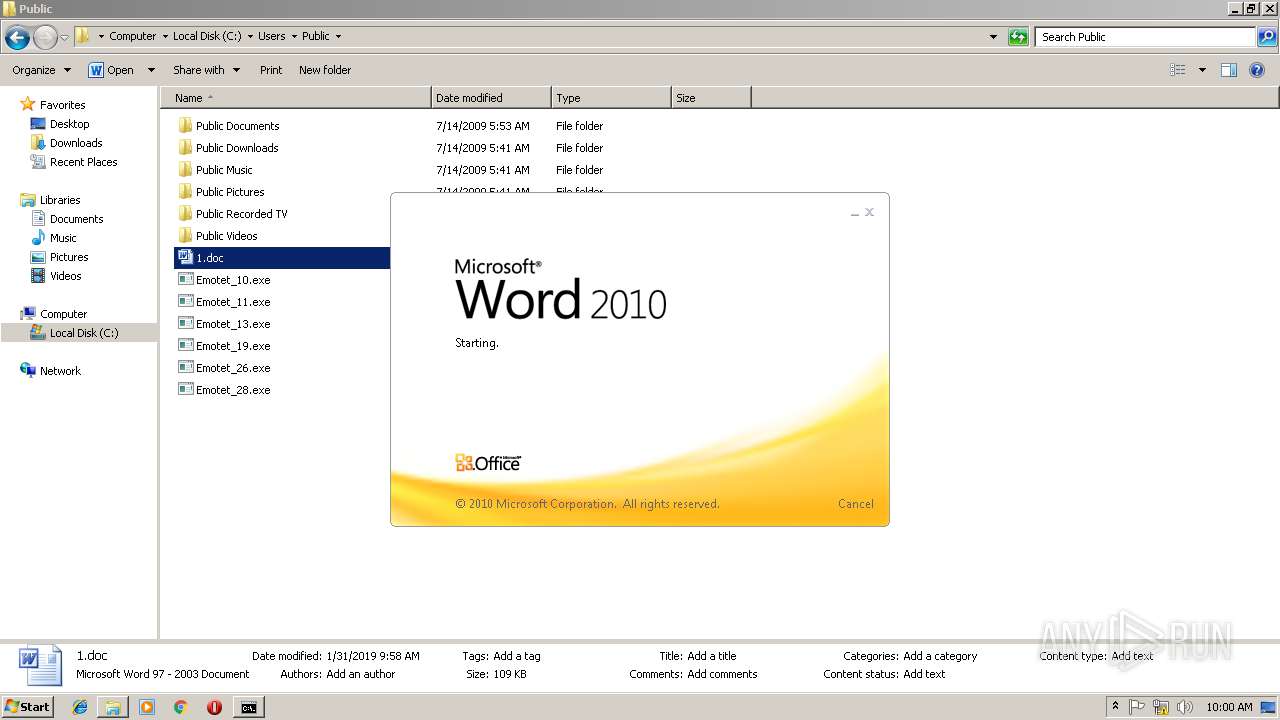Screen dimensions: 1280x720
Task: Click the Start button
Action: click(28, 707)
